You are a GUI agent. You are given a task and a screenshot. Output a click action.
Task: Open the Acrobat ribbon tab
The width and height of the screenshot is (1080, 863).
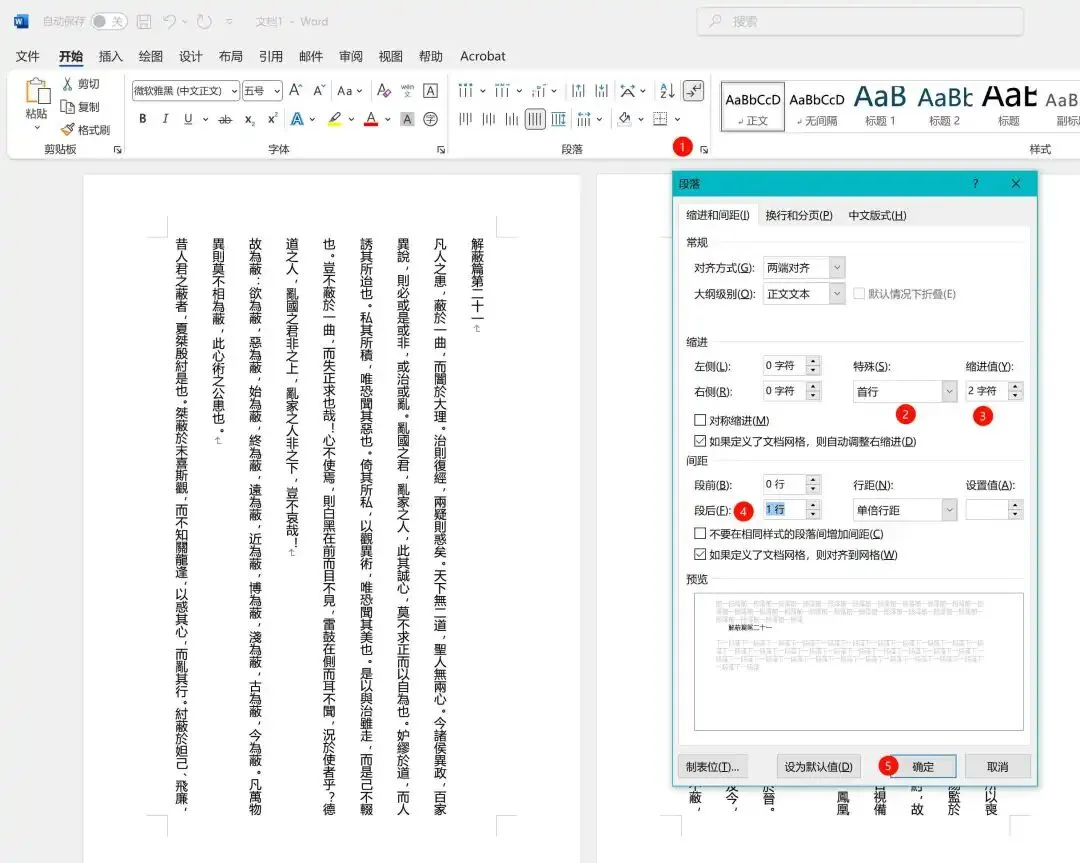click(x=482, y=56)
